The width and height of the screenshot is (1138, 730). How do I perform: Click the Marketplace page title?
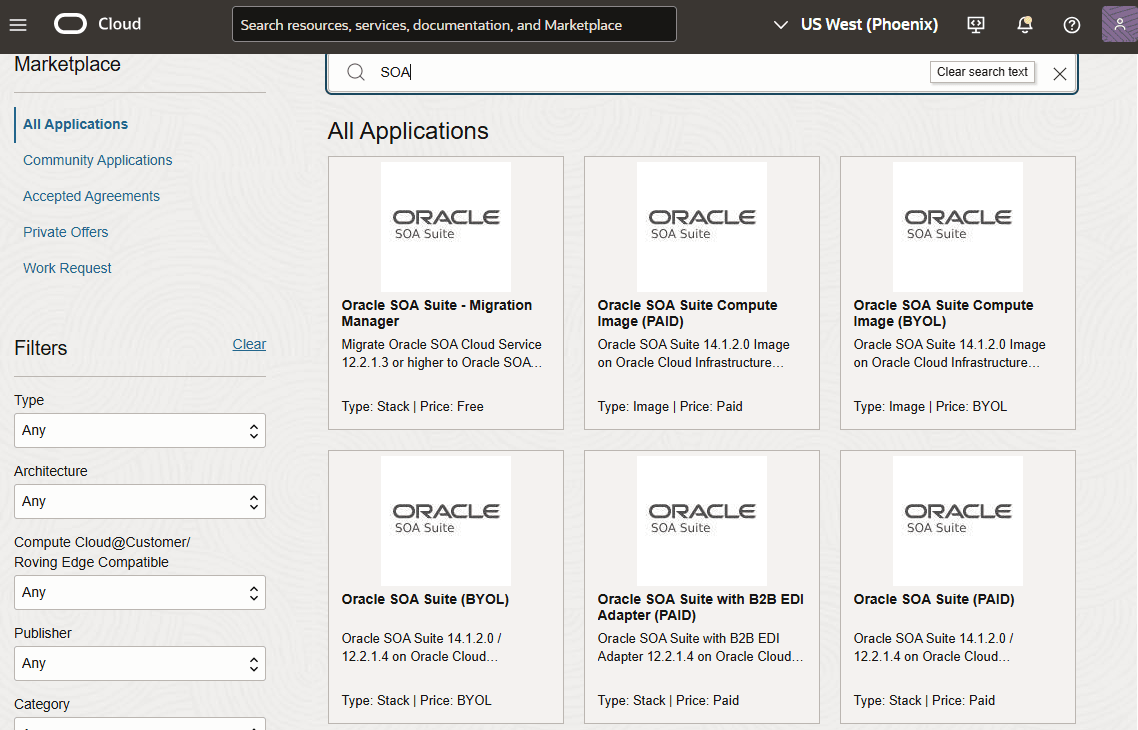(67, 65)
